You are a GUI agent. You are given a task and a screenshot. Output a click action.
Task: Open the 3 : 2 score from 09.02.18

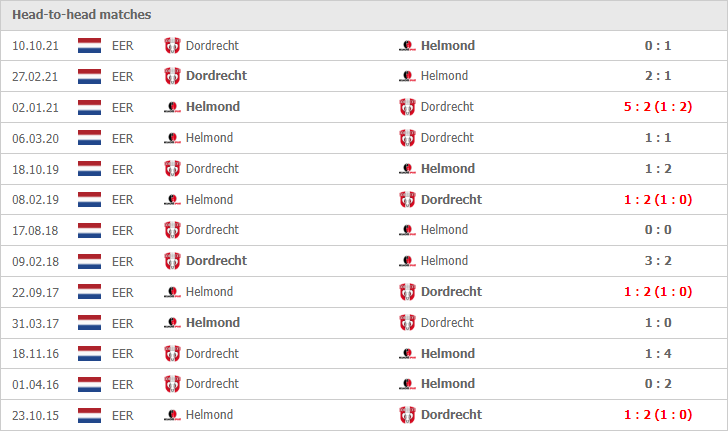coord(657,261)
